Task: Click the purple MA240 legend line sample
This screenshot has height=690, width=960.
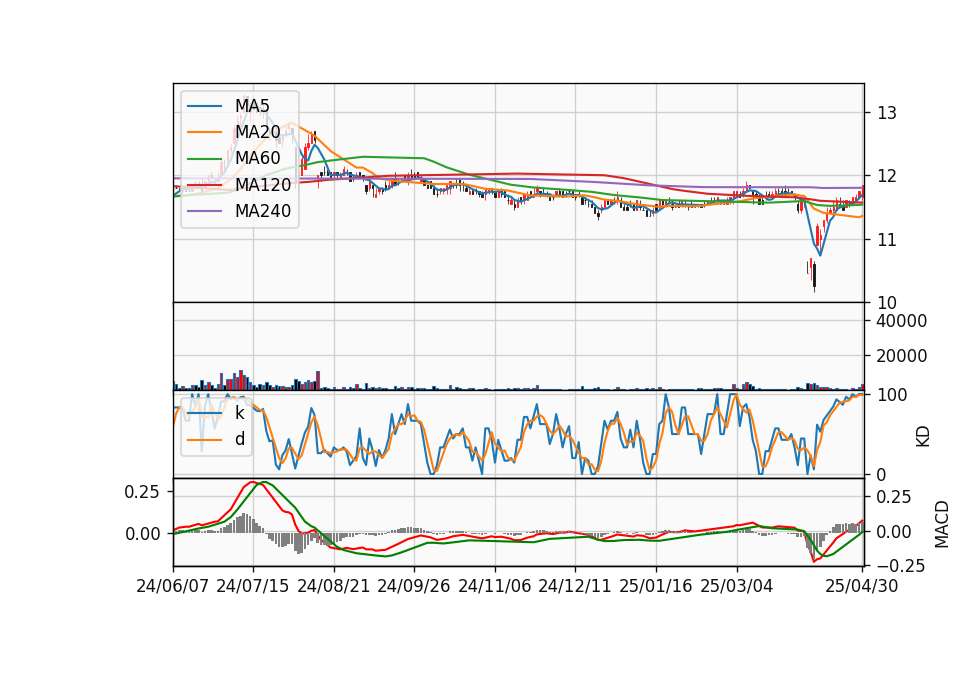Action: [204, 212]
